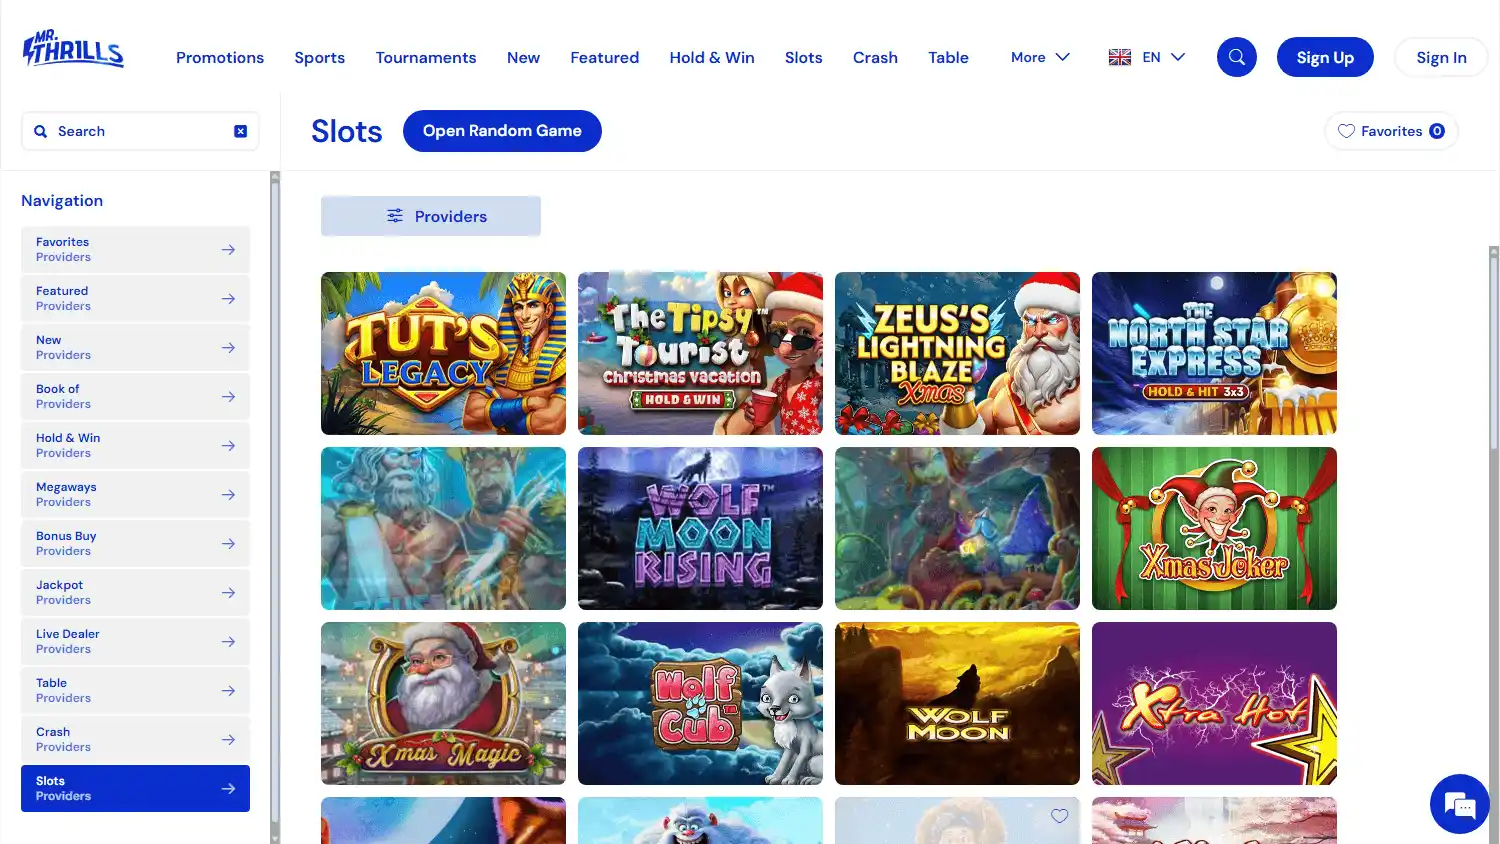
Task: Click arrow icon on Slots sidebar row
Action: 228,788
